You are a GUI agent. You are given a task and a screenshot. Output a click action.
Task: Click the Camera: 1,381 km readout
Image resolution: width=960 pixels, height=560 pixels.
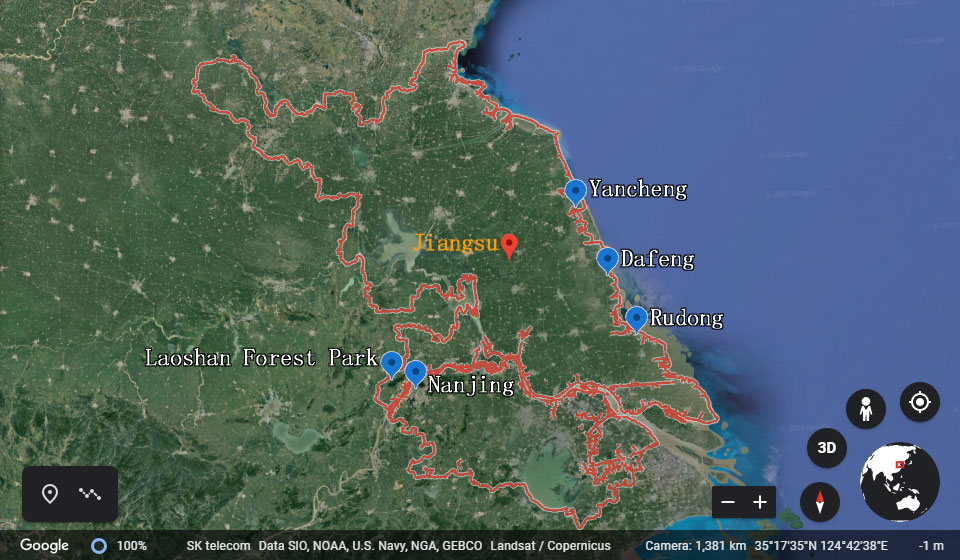click(x=696, y=546)
